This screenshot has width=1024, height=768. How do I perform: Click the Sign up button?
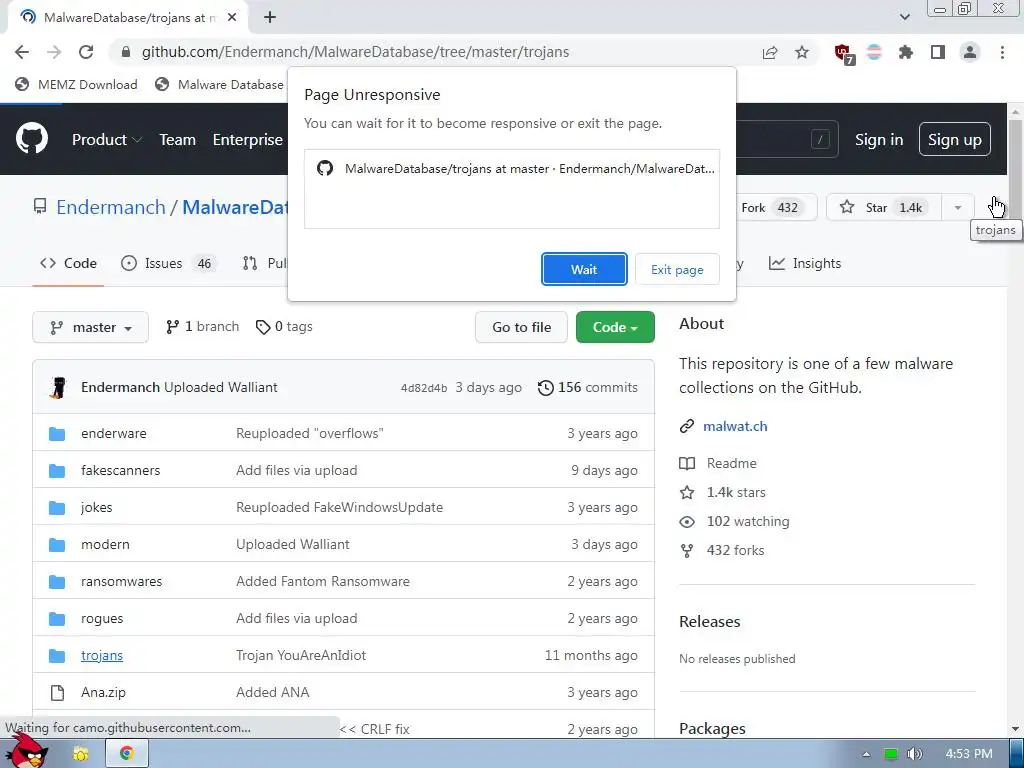(955, 139)
